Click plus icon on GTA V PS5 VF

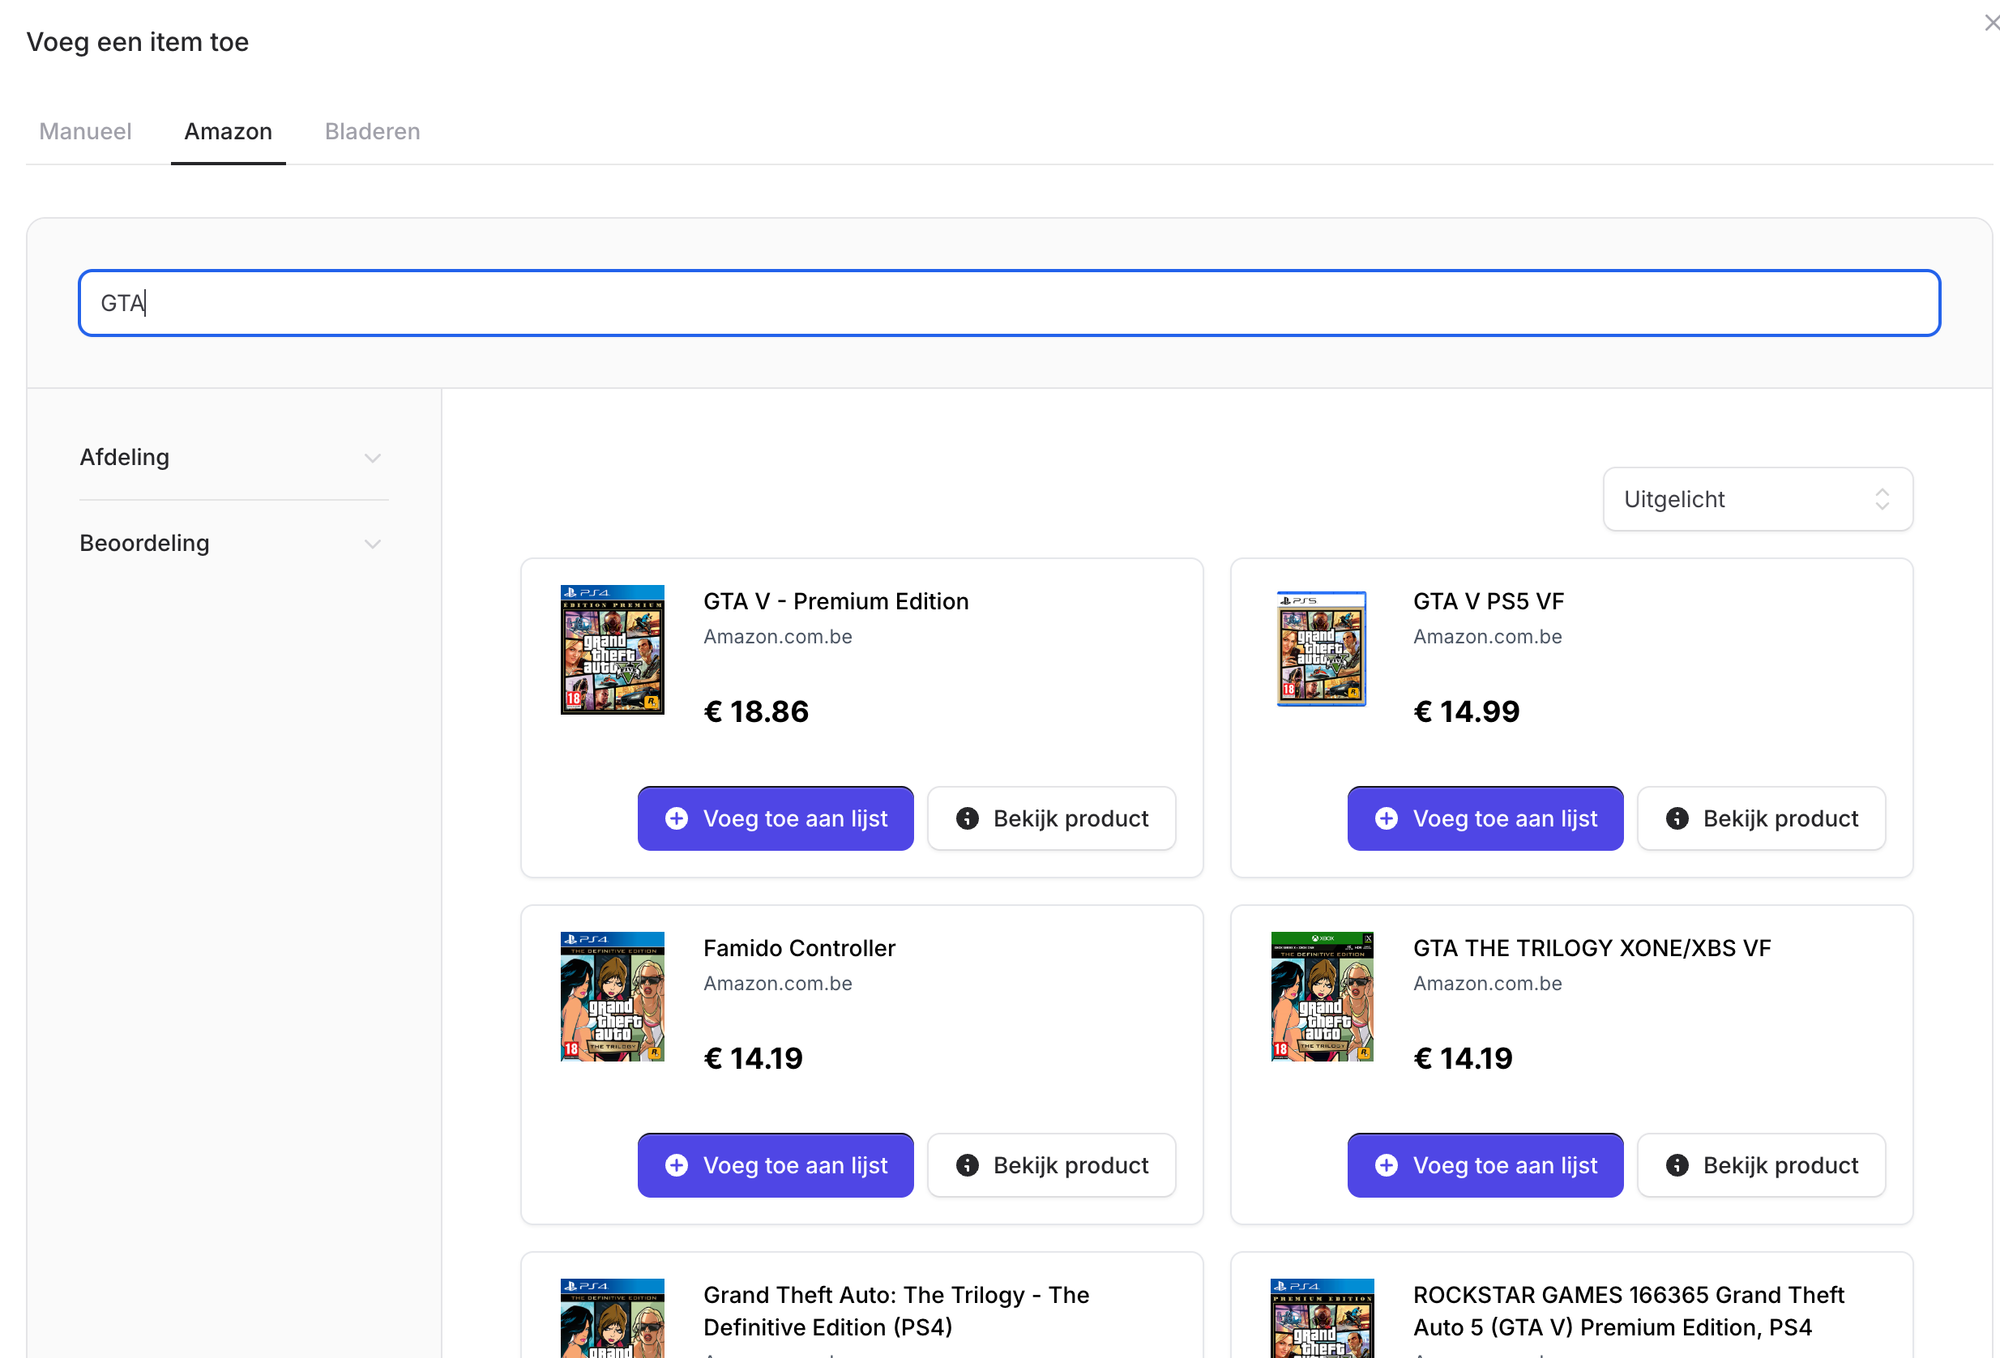tap(1386, 819)
